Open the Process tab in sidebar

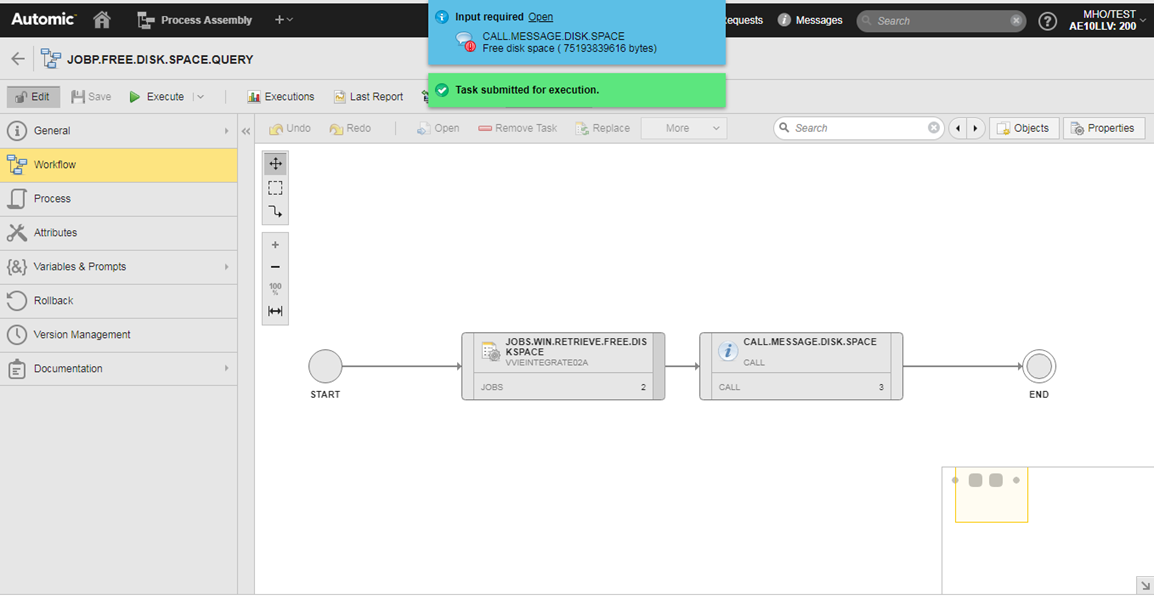pos(52,199)
